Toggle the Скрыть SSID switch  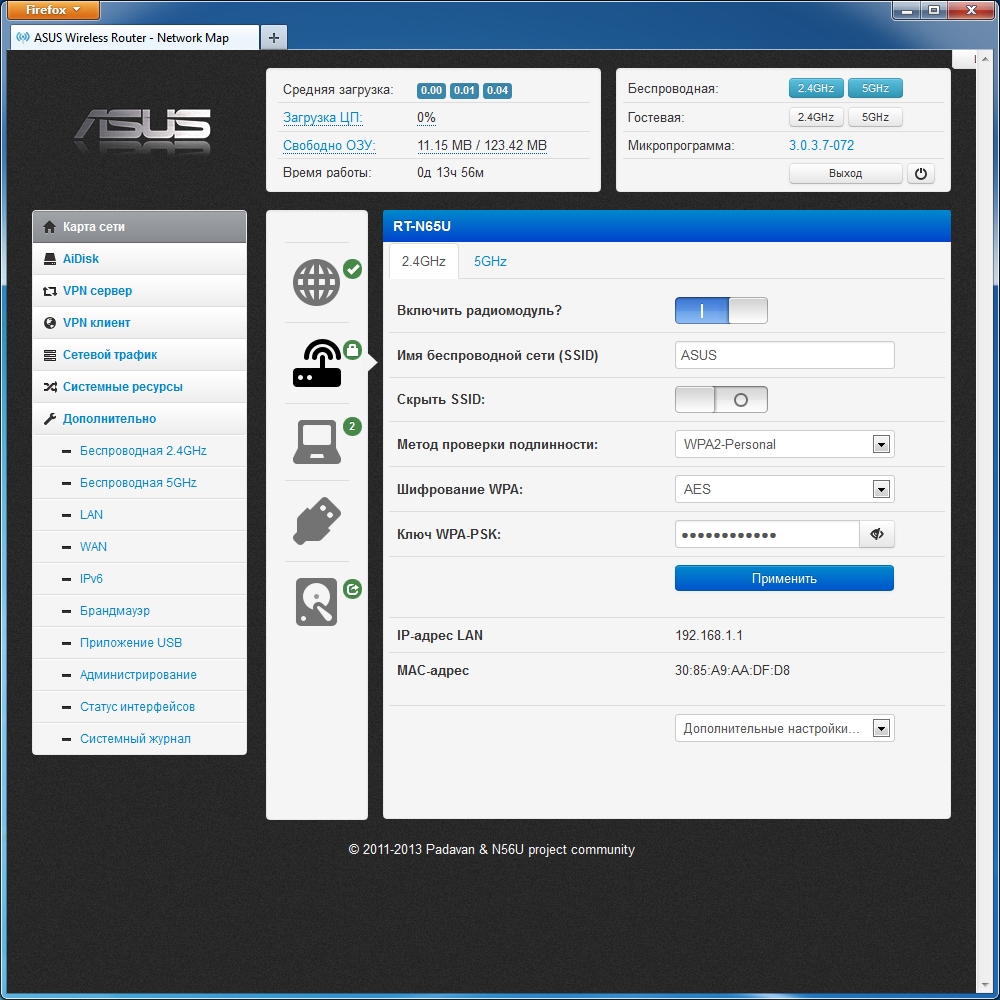[x=721, y=400]
